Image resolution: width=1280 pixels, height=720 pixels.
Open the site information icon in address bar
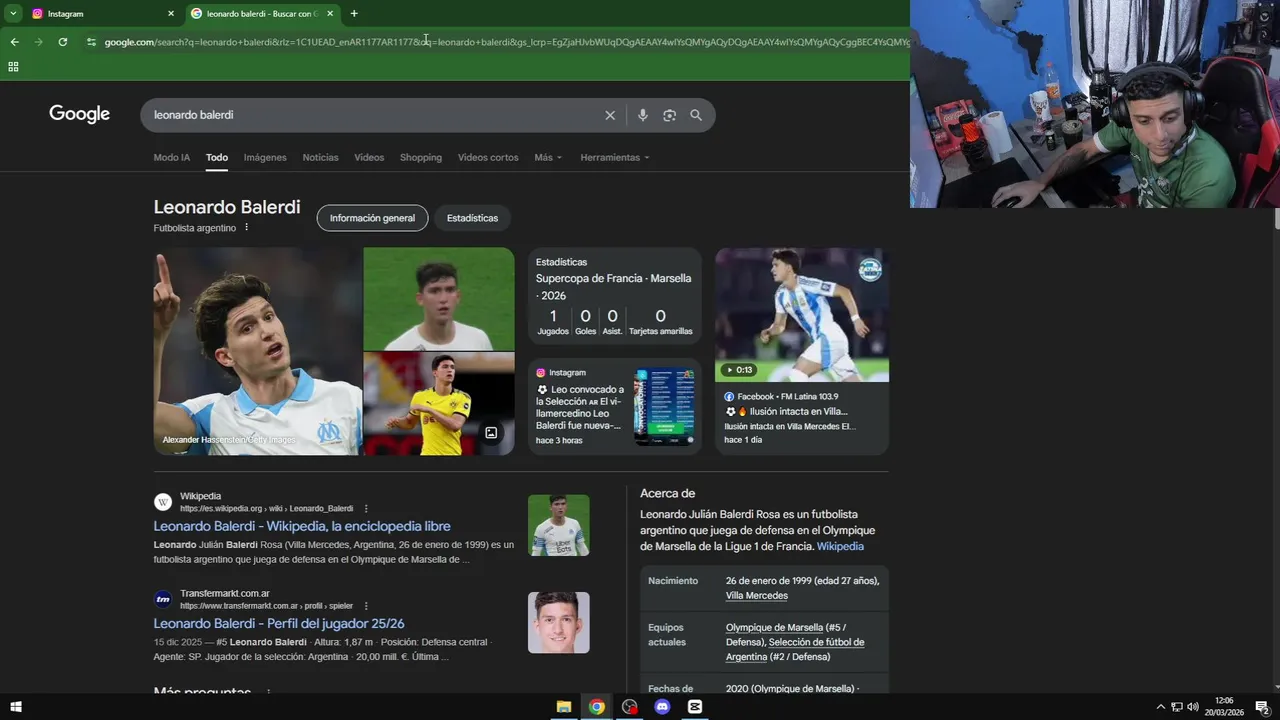tap(91, 42)
